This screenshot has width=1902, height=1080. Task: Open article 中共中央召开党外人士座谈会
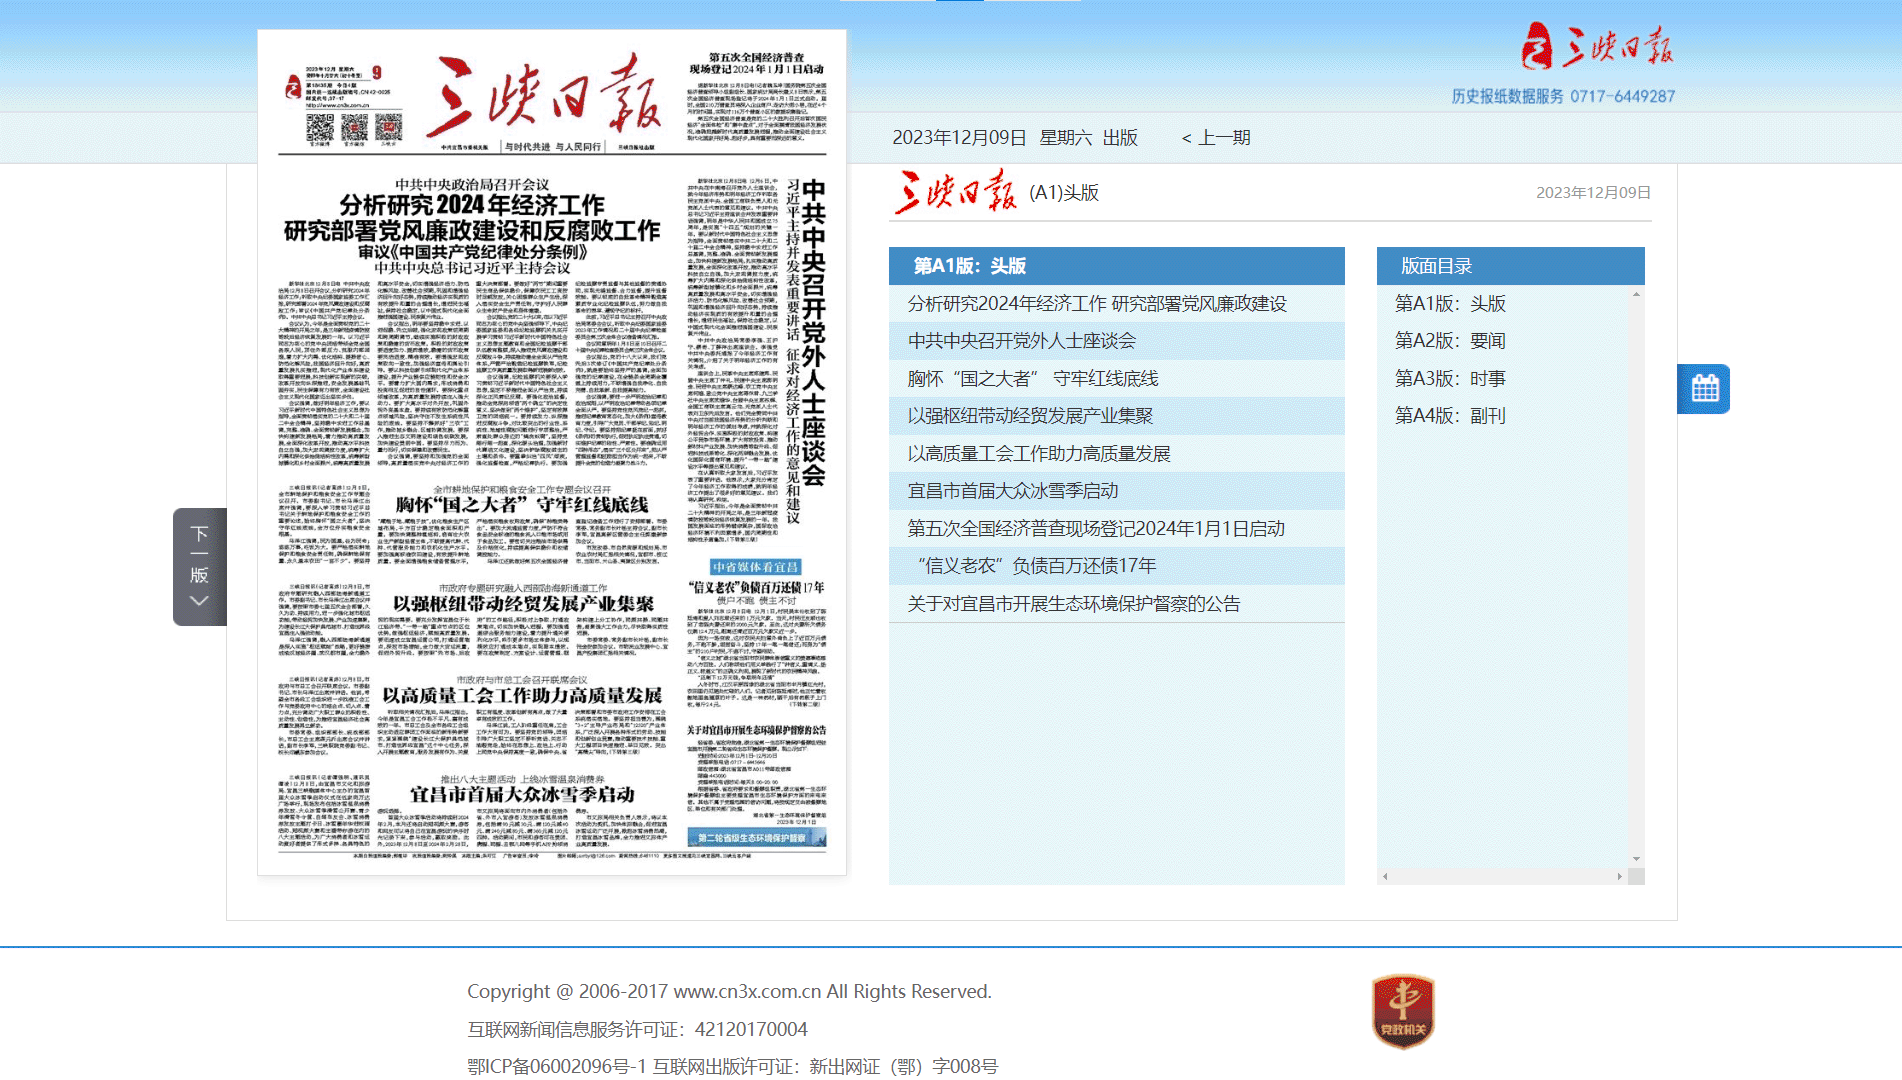1022,341
